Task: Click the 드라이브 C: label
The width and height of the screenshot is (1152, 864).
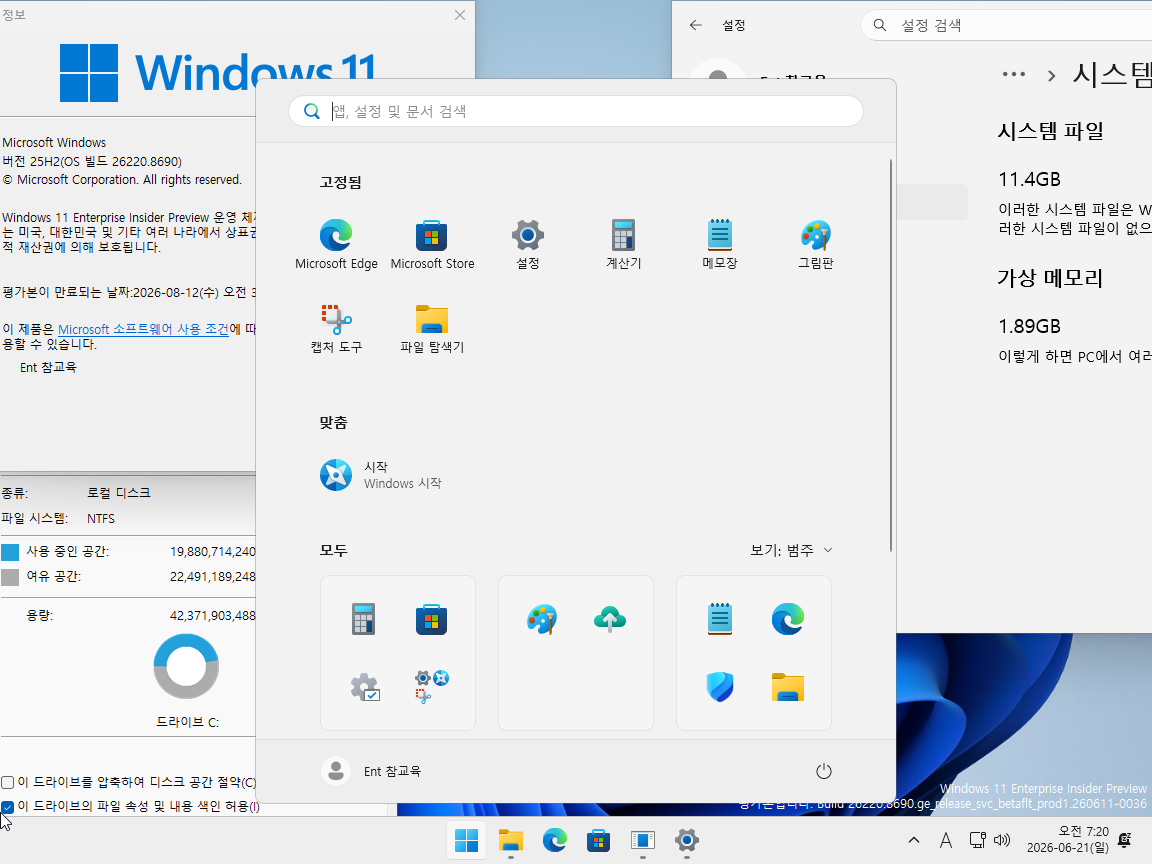Action: (187, 722)
